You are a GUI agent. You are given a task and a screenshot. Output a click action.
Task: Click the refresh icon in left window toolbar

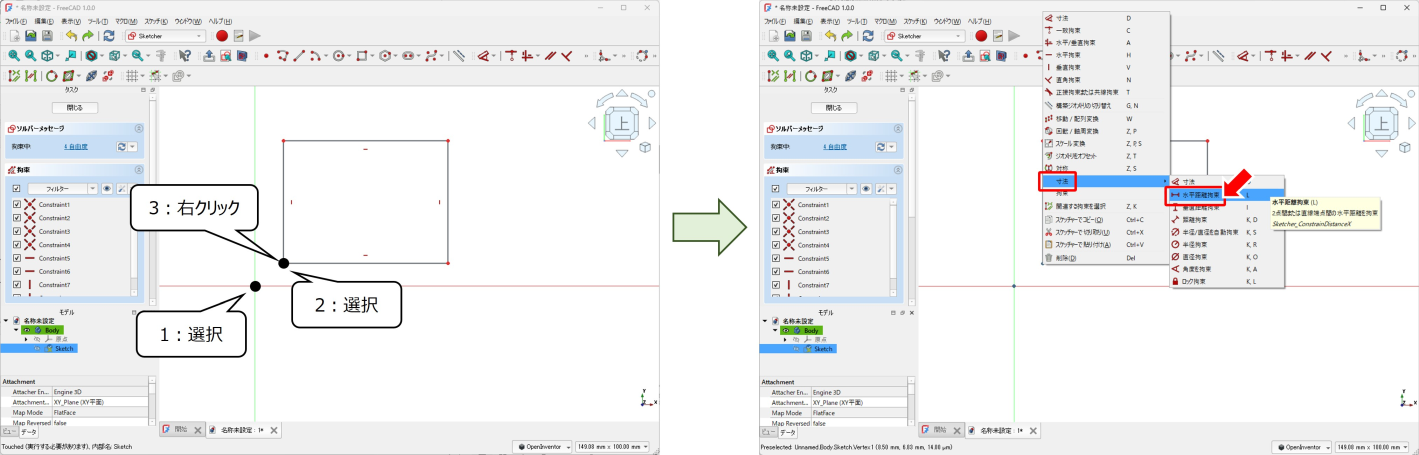click(x=108, y=35)
